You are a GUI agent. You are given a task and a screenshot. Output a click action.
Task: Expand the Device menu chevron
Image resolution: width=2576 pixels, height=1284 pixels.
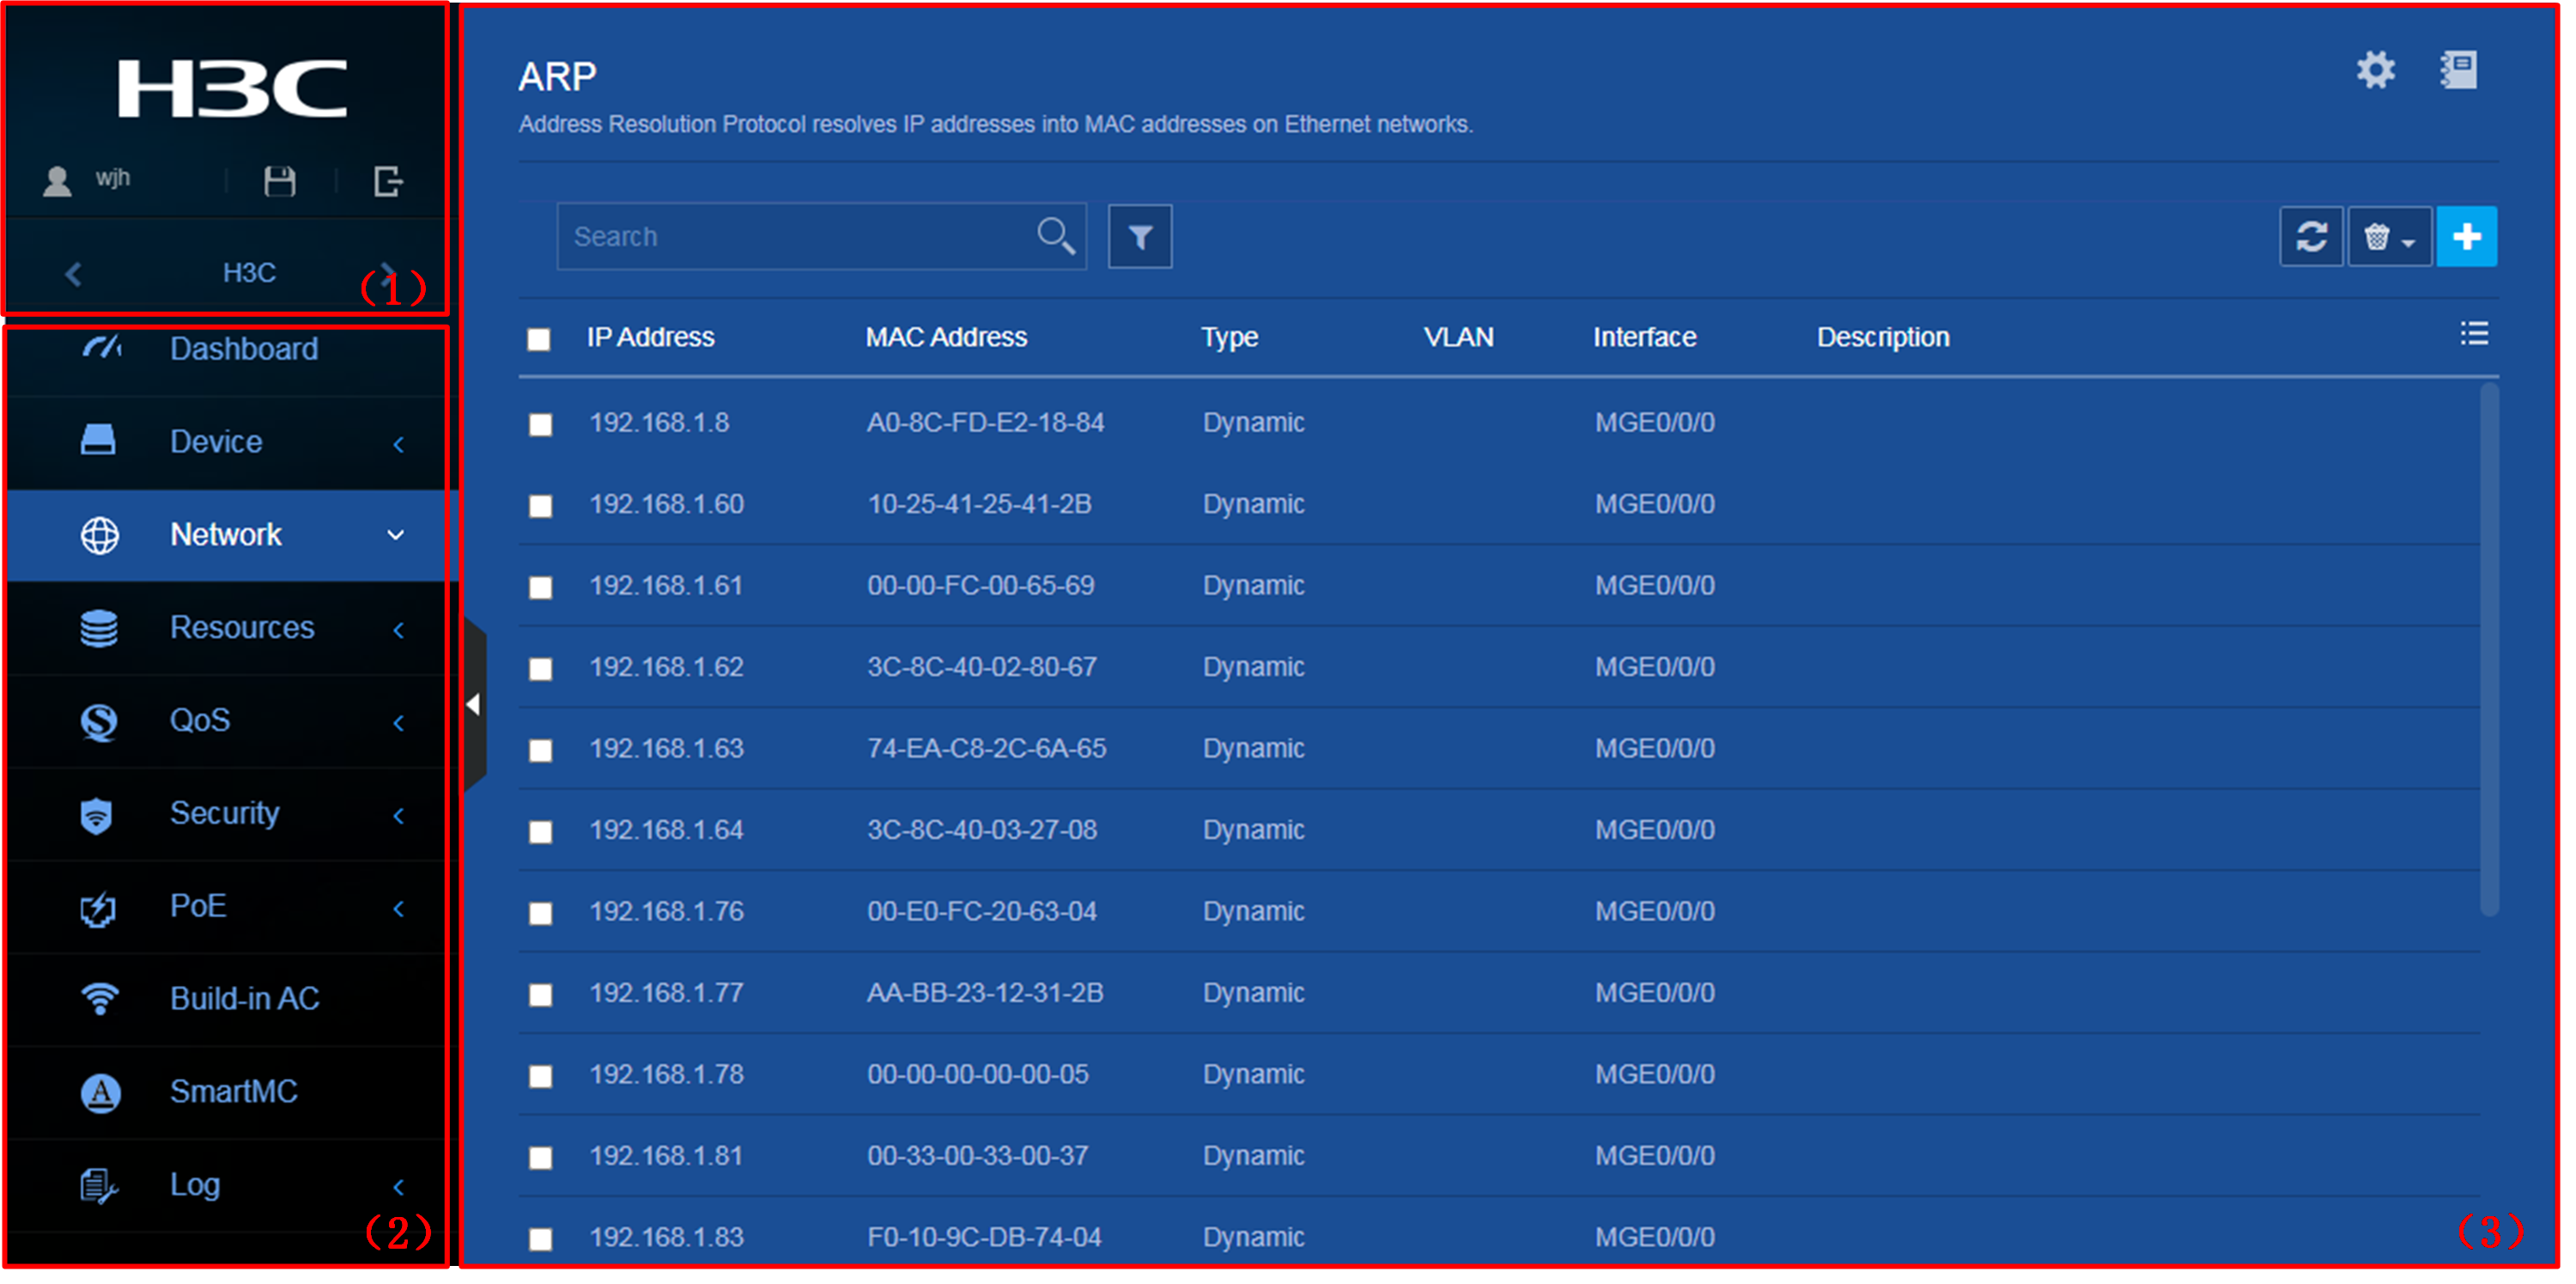(x=400, y=446)
